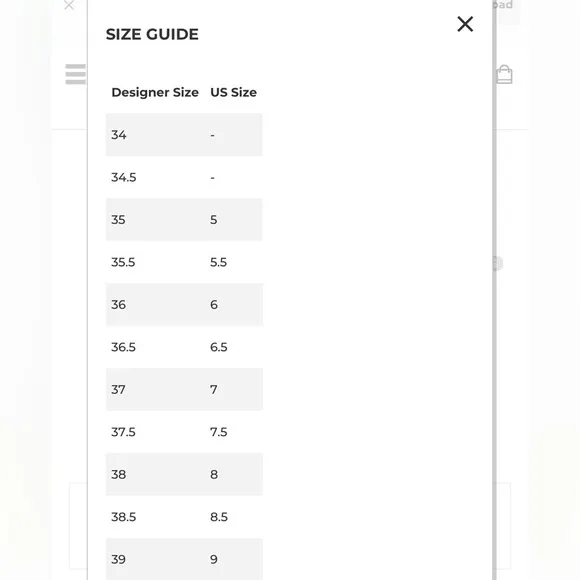Click the designer size 34 row
Viewport: 580px width, 580px height.
[184, 135]
